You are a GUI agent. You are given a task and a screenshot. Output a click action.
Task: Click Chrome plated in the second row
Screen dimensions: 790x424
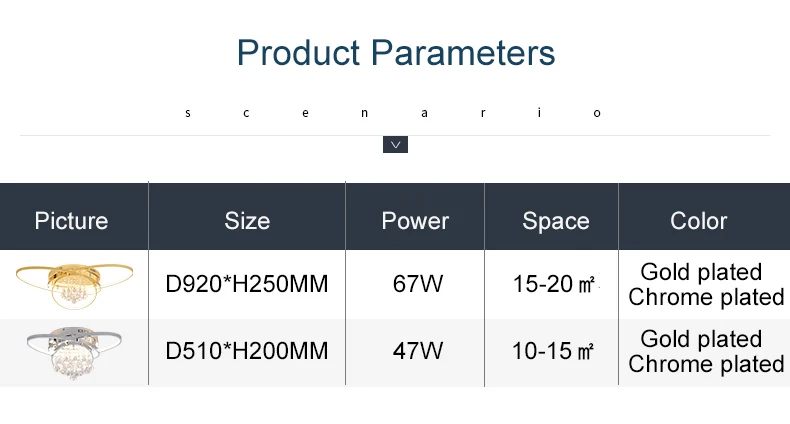[706, 364]
